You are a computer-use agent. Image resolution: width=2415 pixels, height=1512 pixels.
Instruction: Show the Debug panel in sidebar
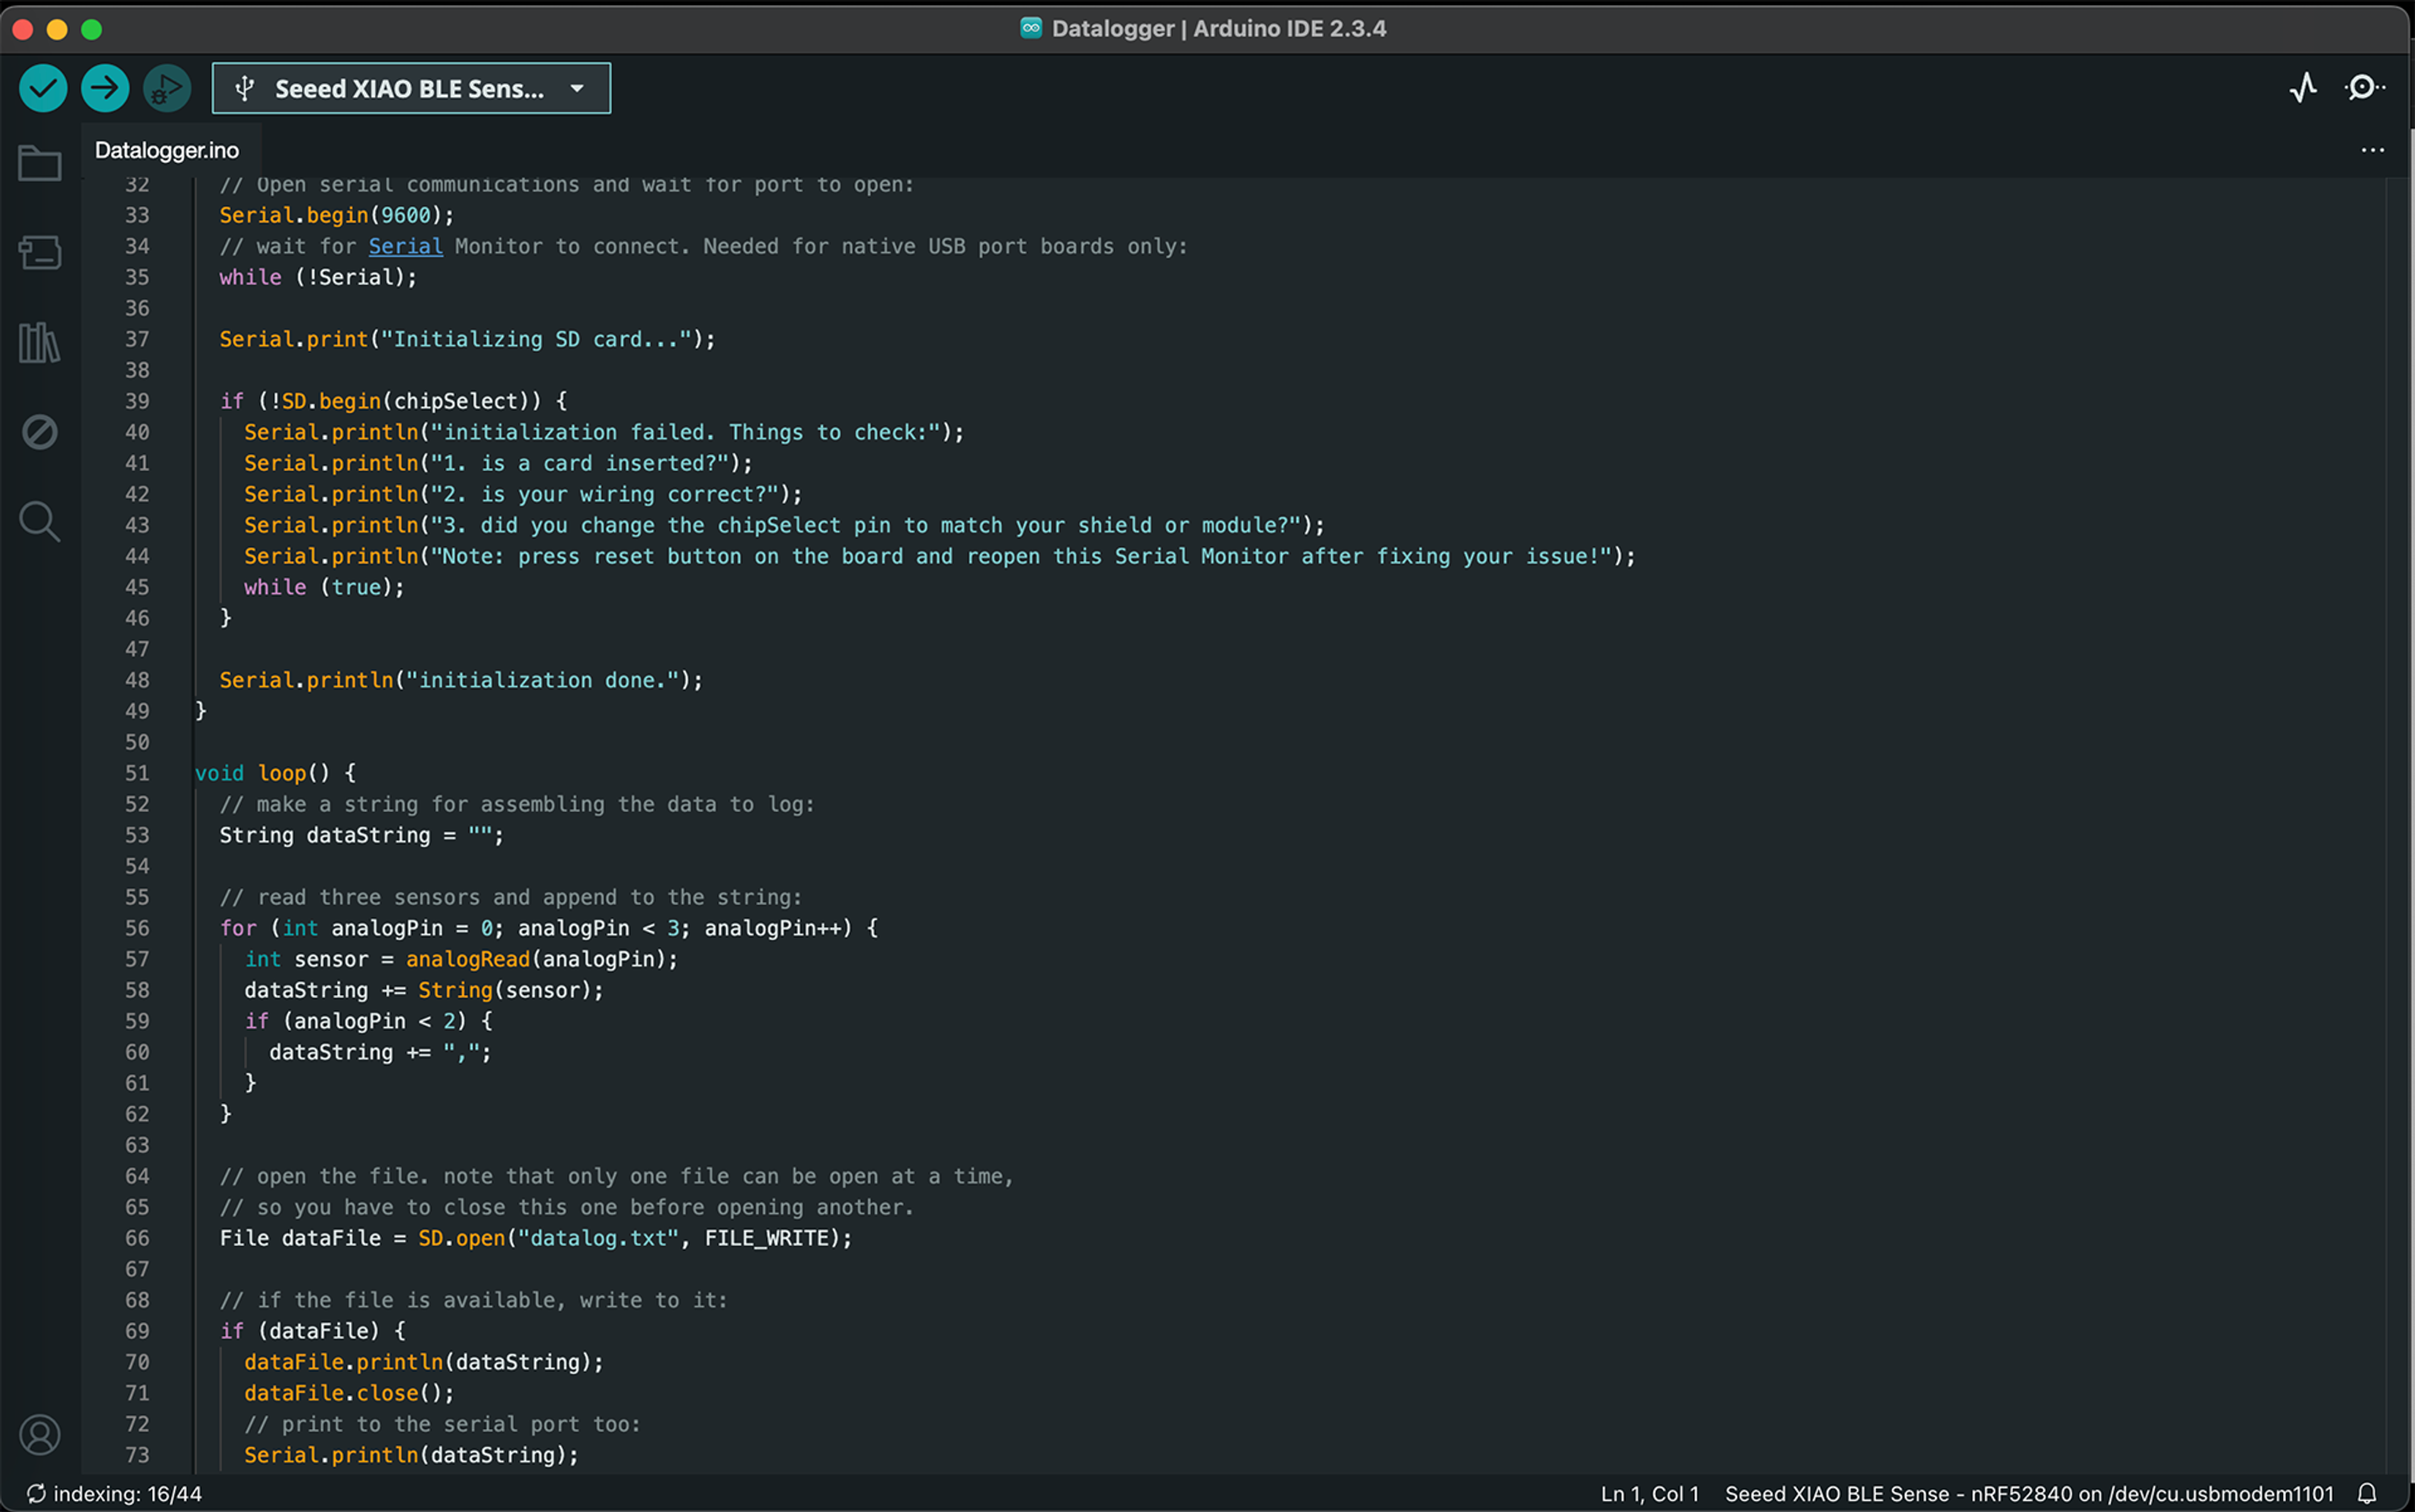(40, 432)
